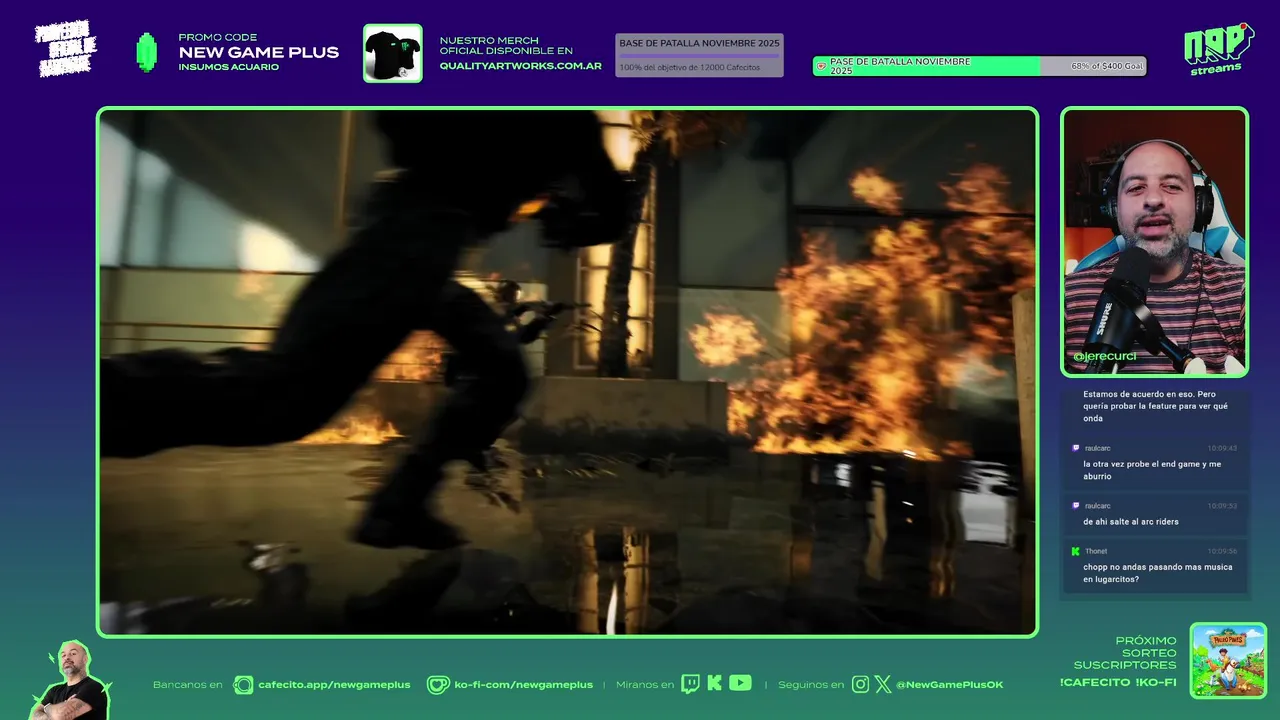The height and width of the screenshot is (720, 1280).
Task: Click the Twitch icon in footer
Action: point(690,684)
